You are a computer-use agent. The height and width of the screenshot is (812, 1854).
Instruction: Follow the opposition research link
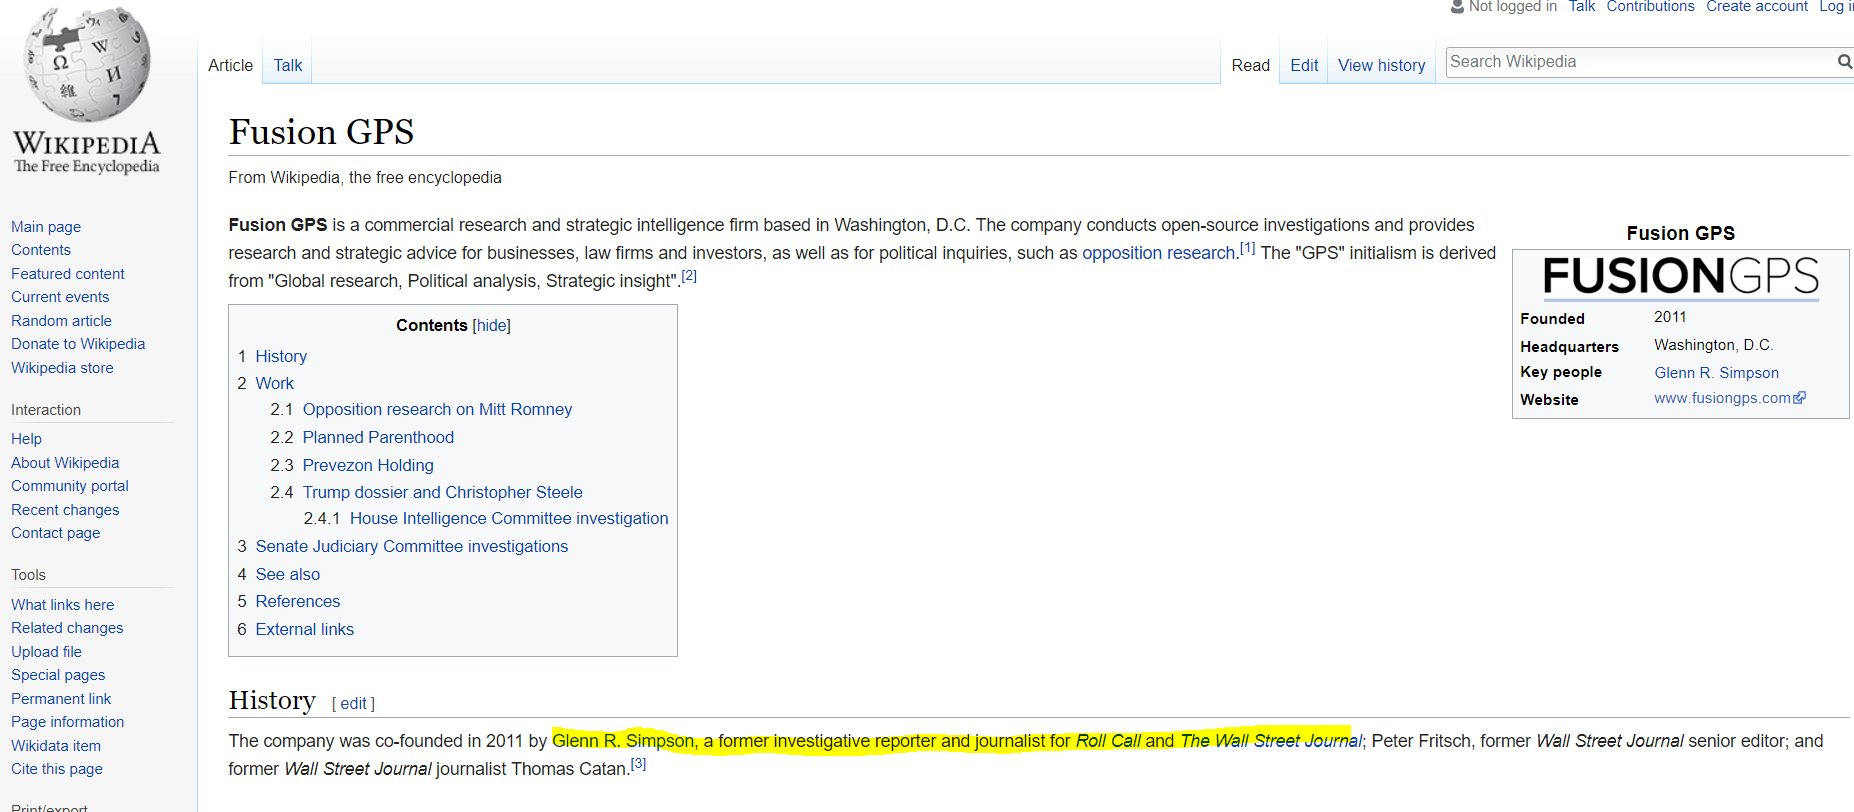(x=1160, y=253)
